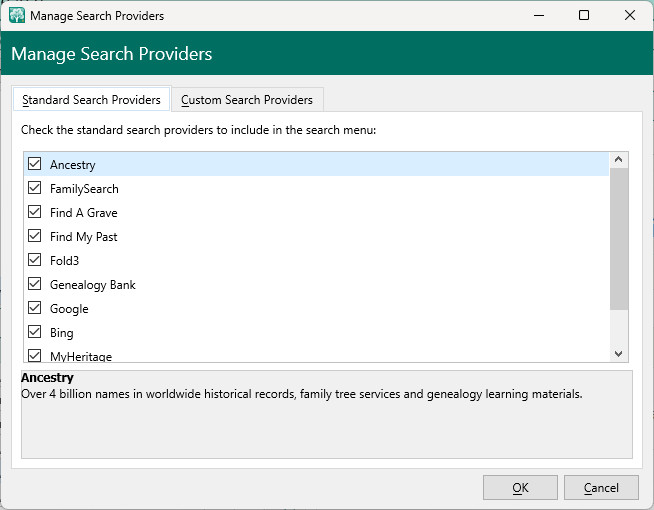The height and width of the screenshot is (510, 654).
Task: Minimize the Manage Search Providers window
Action: tap(538, 16)
